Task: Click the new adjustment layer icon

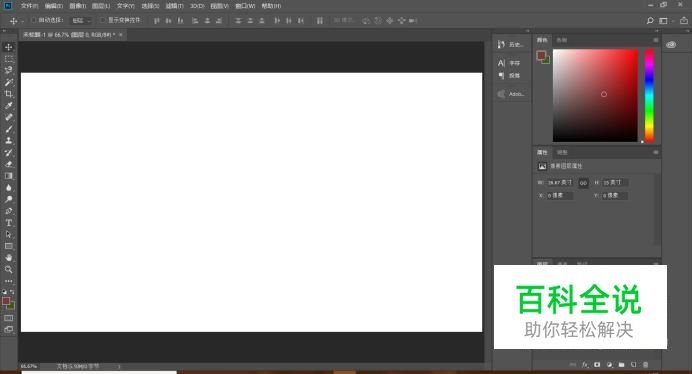Action: point(609,365)
